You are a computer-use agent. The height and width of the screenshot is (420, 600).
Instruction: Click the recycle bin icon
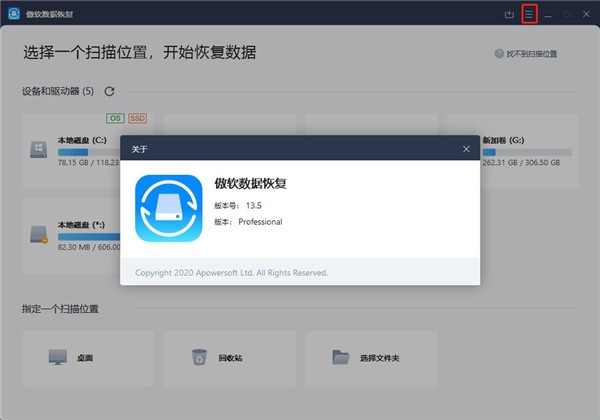tap(198, 357)
